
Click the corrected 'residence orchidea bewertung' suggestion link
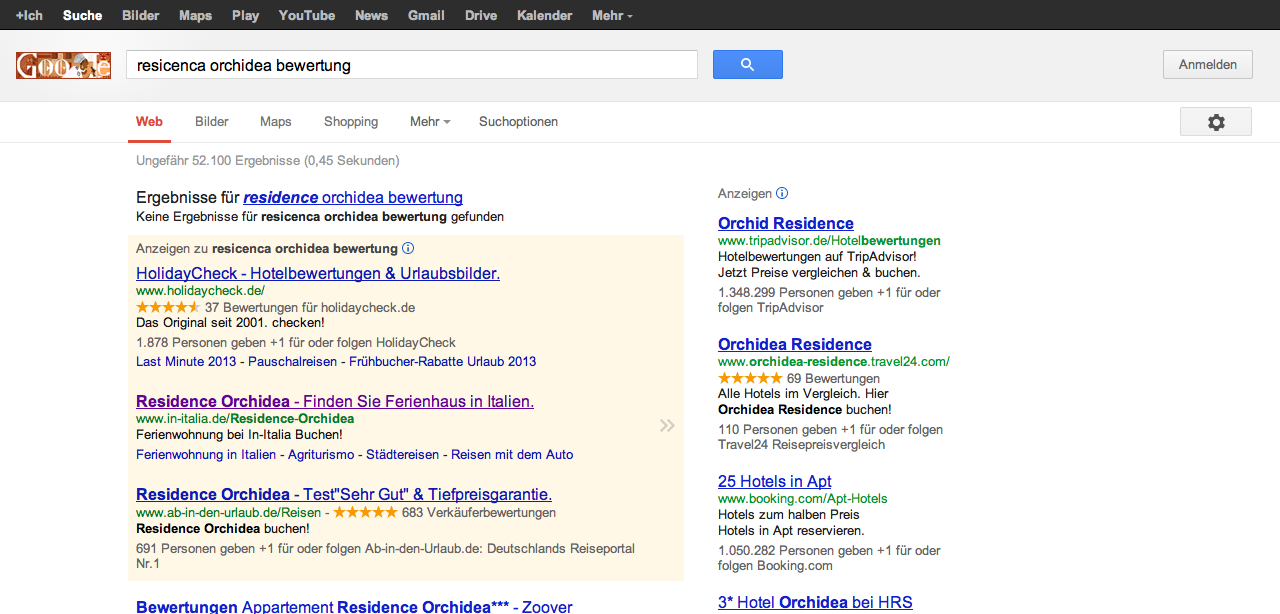pos(353,198)
